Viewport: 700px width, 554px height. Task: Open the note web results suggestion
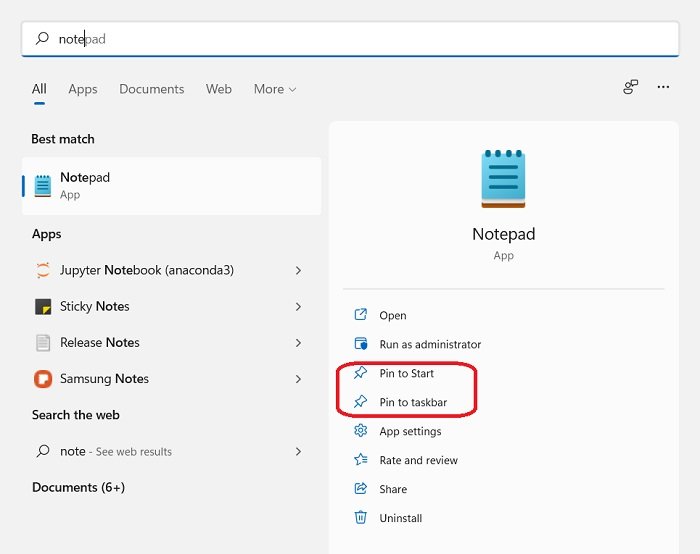click(115, 451)
